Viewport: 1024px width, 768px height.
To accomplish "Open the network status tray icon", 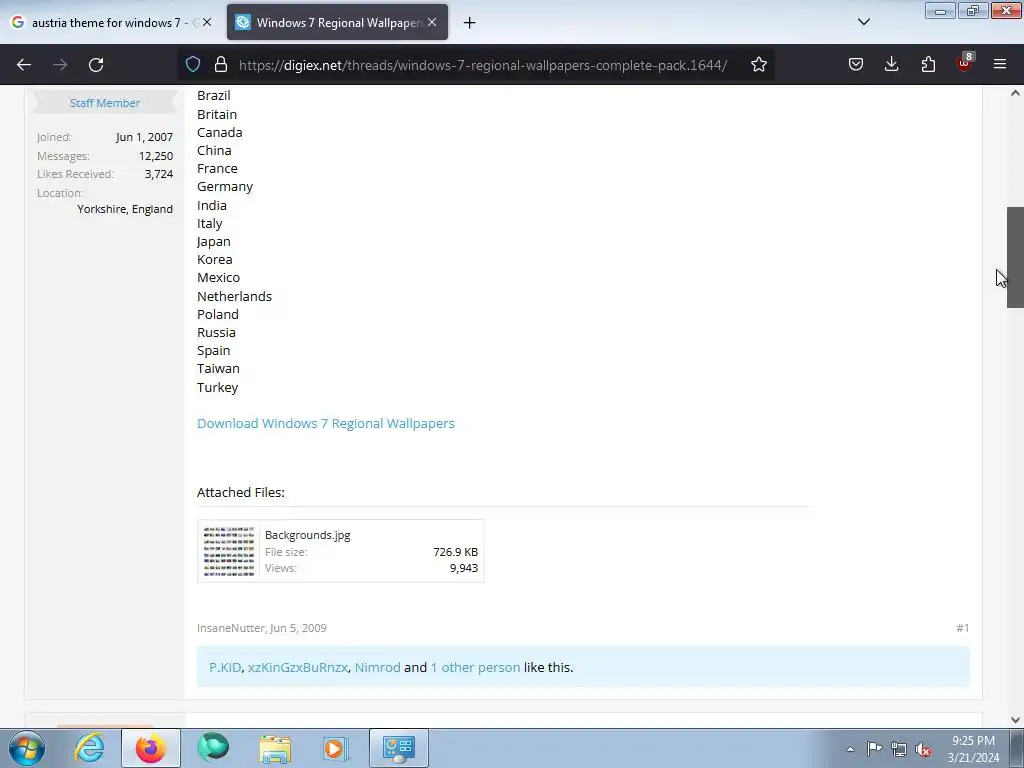I will click(x=899, y=749).
